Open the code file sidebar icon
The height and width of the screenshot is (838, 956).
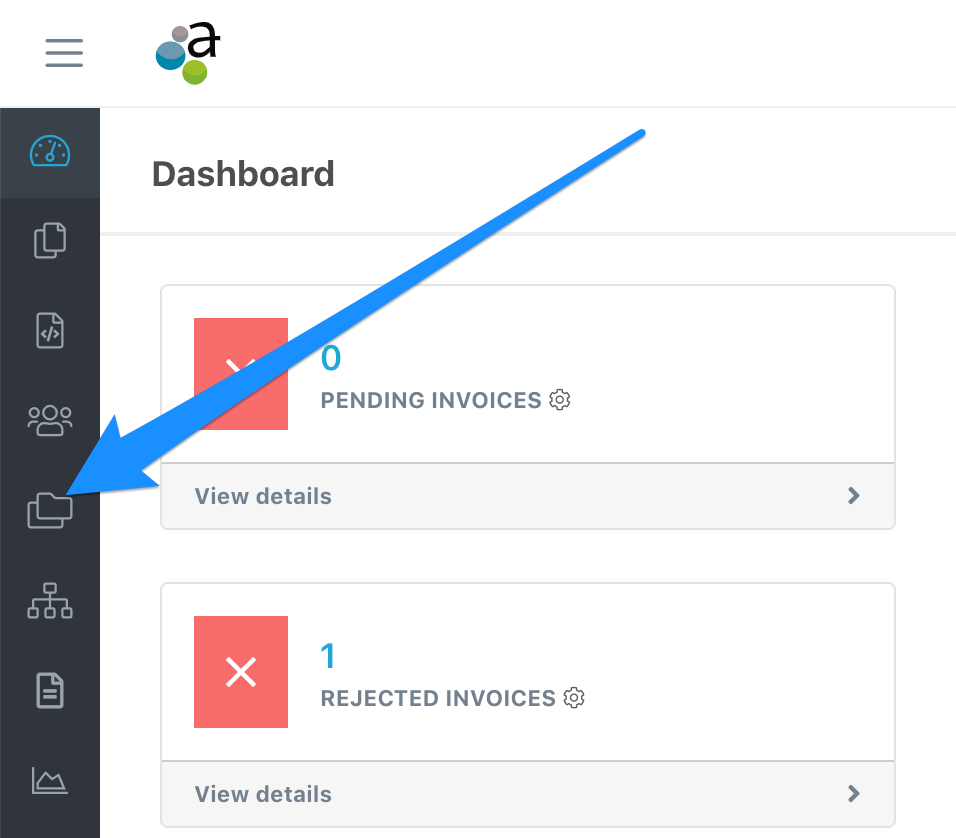coord(50,331)
